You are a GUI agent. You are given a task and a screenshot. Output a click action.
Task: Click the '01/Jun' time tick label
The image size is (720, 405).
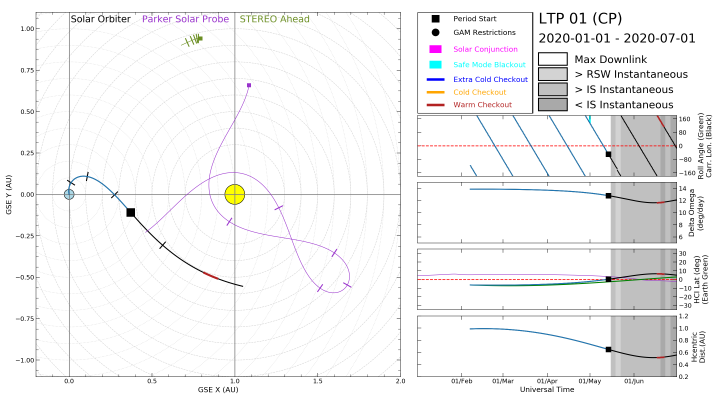634,381
